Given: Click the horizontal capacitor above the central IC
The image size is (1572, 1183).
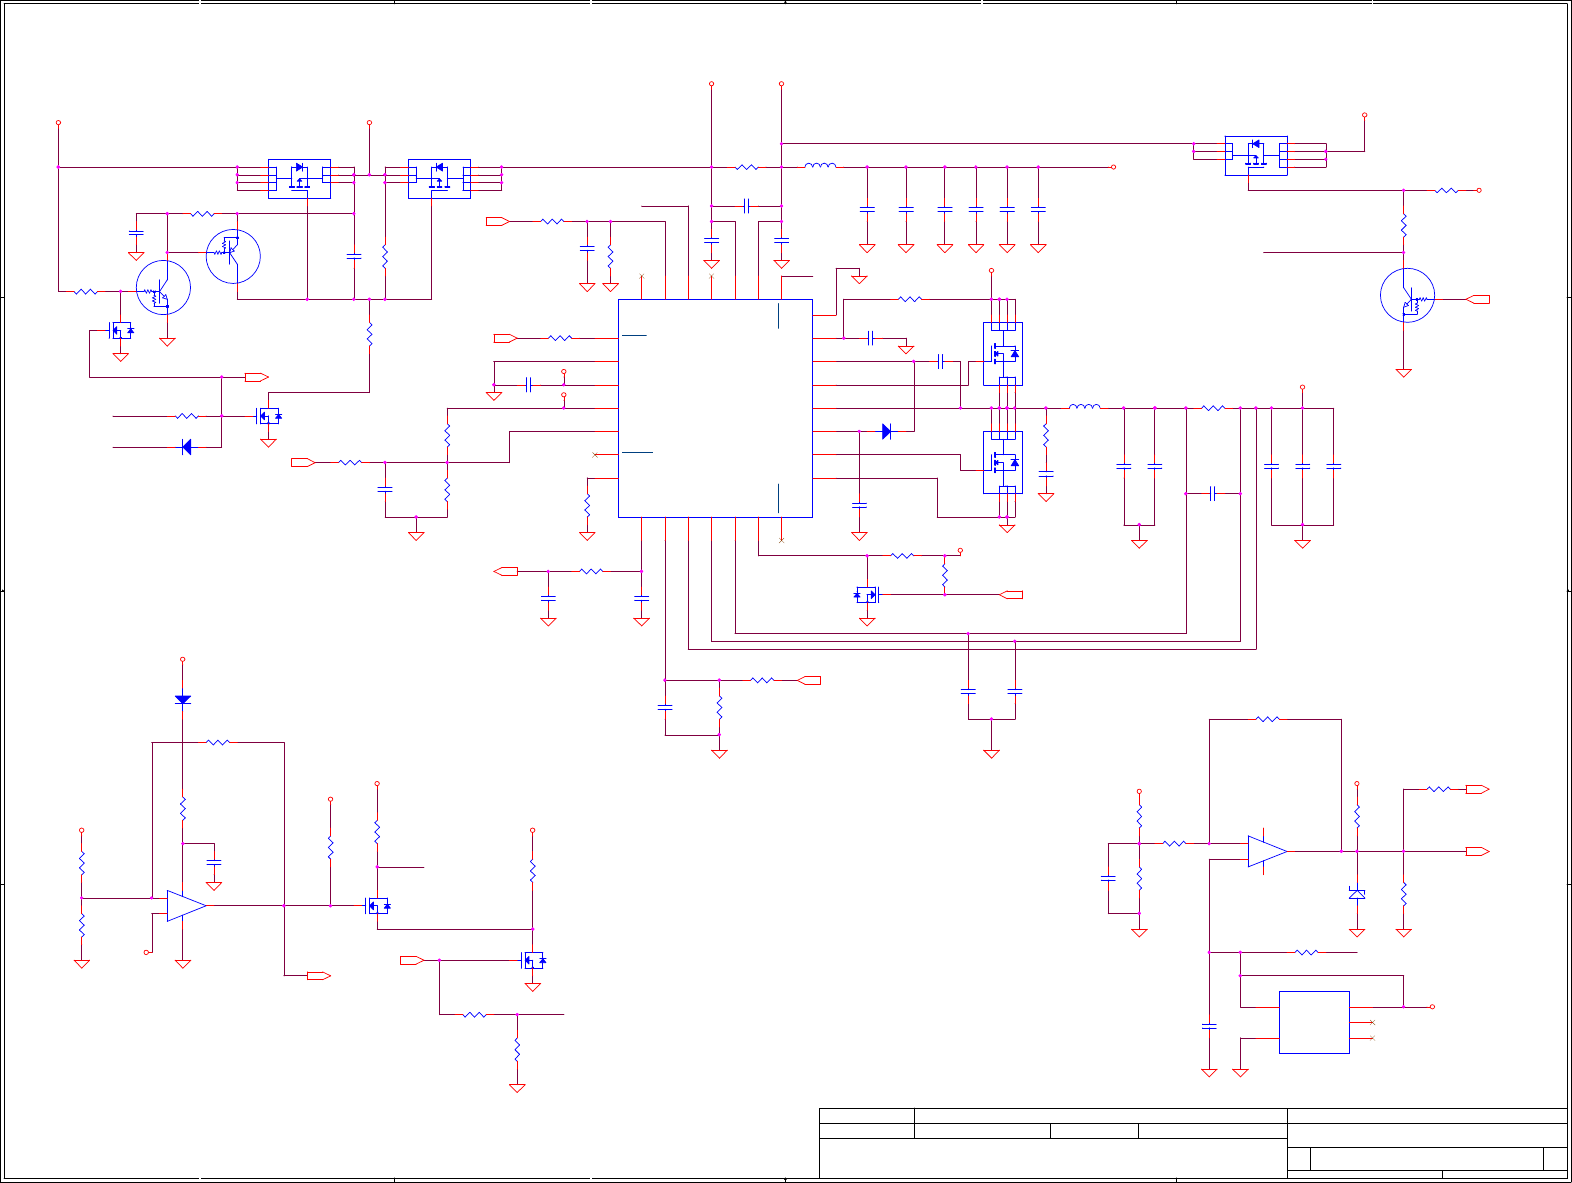Looking at the screenshot, I should (746, 206).
